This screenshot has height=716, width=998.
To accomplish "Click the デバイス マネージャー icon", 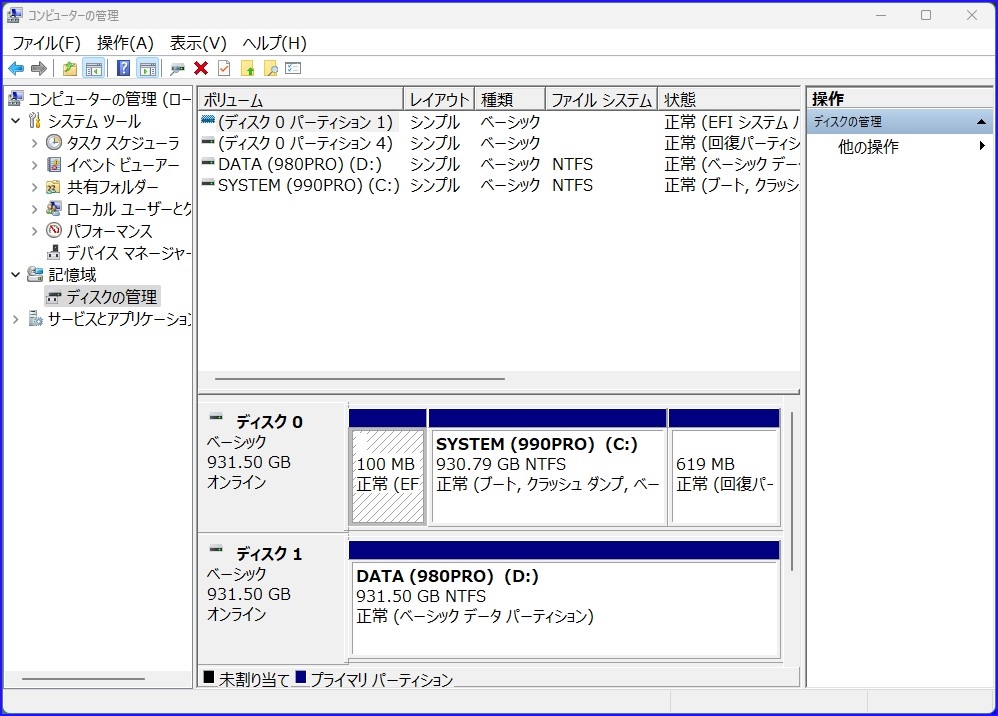I will tap(54, 253).
